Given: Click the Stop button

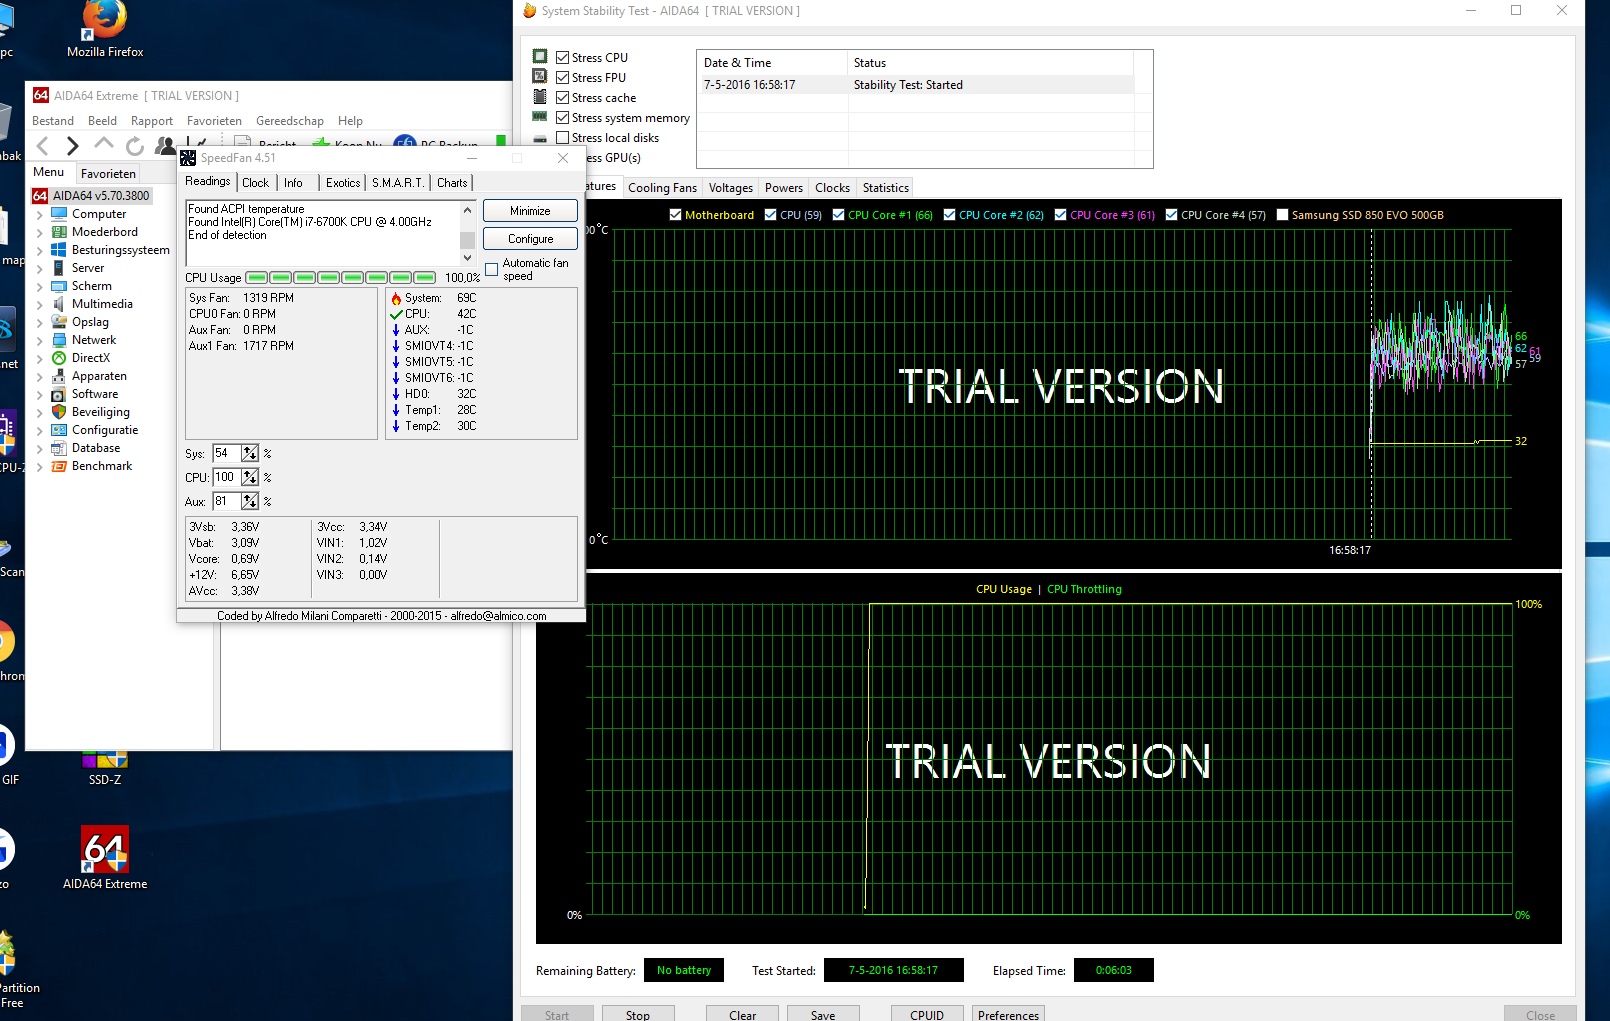Looking at the screenshot, I should (x=637, y=1014).
